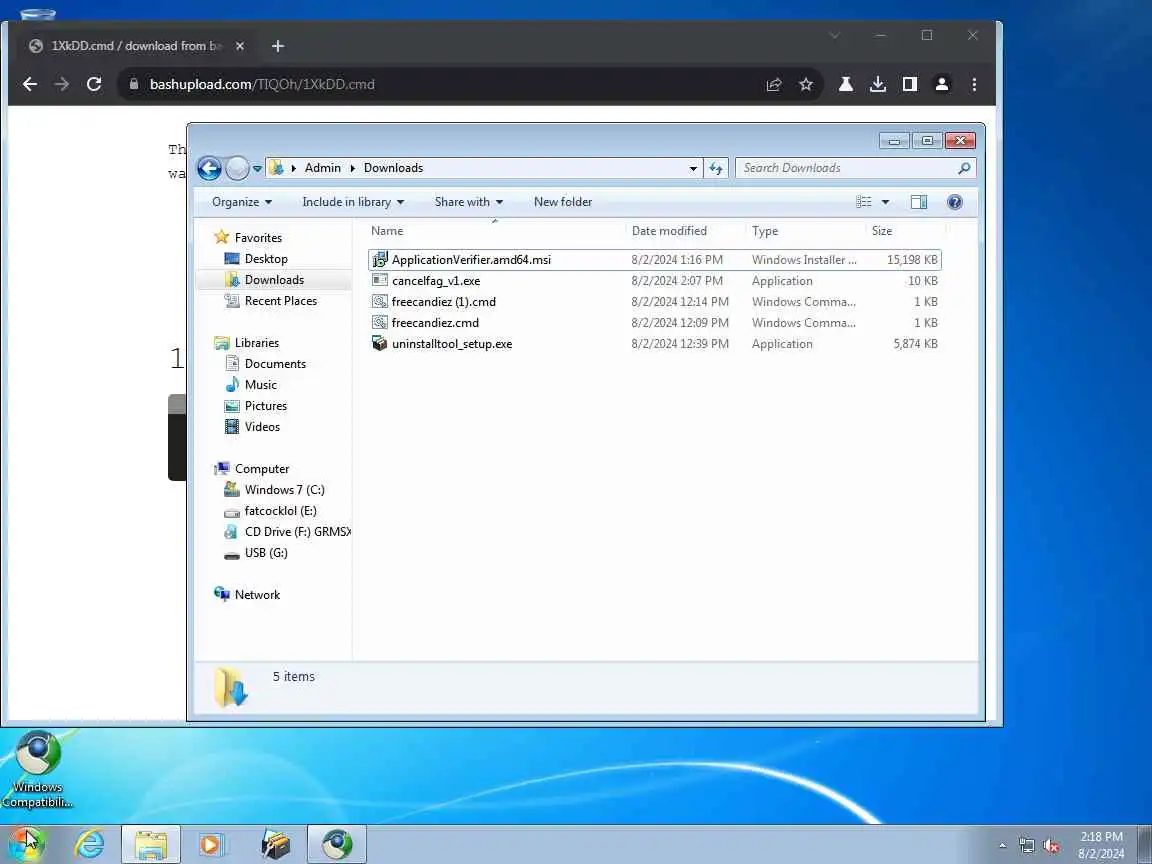Image resolution: width=1152 pixels, height=864 pixels.
Task: Select freecandiez.cmd file
Action: pyautogui.click(x=654, y=323)
